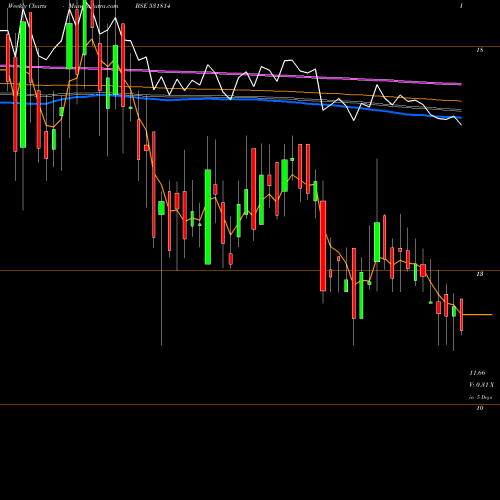Click the 'V: 0.81 X' volume text
This screenshot has height=500, width=500.
[481, 385]
